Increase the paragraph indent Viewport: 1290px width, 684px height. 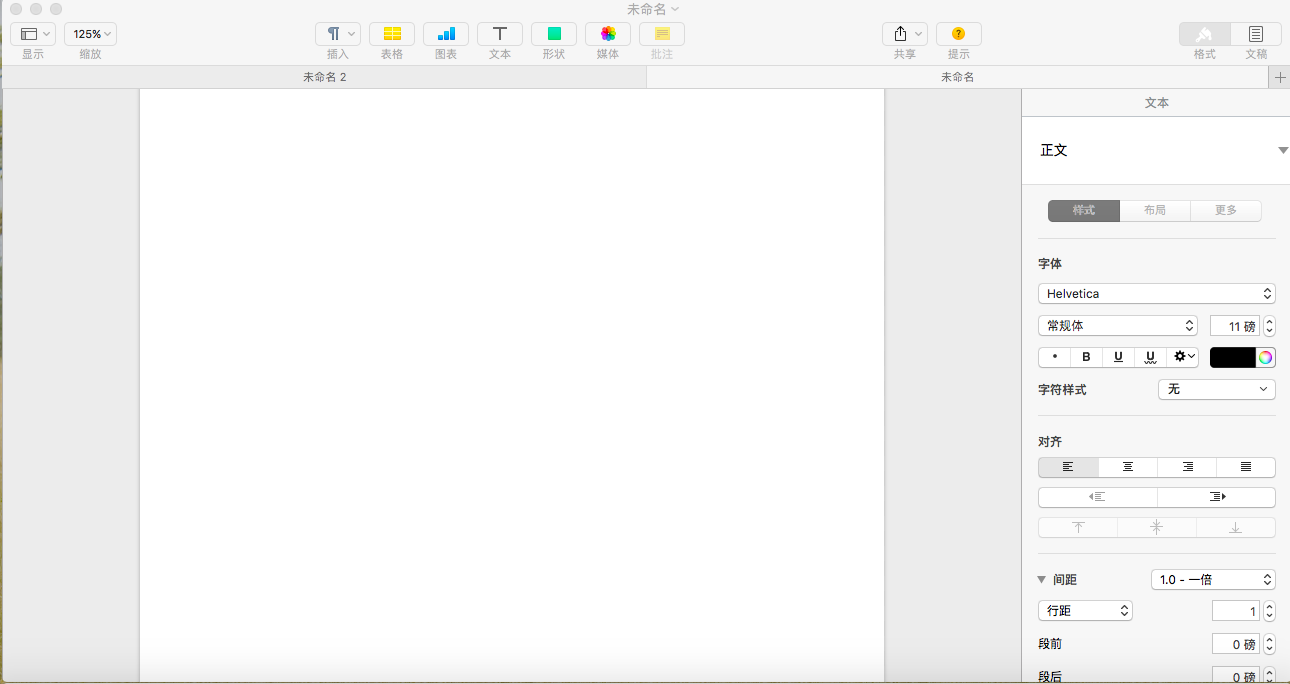pos(1216,497)
